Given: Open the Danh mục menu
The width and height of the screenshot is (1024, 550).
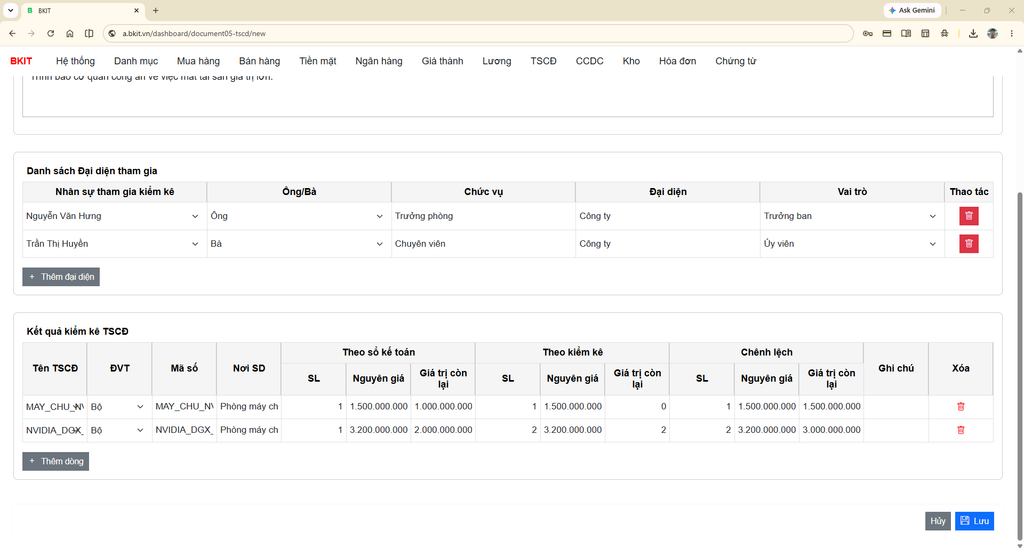Looking at the screenshot, I should (136, 61).
